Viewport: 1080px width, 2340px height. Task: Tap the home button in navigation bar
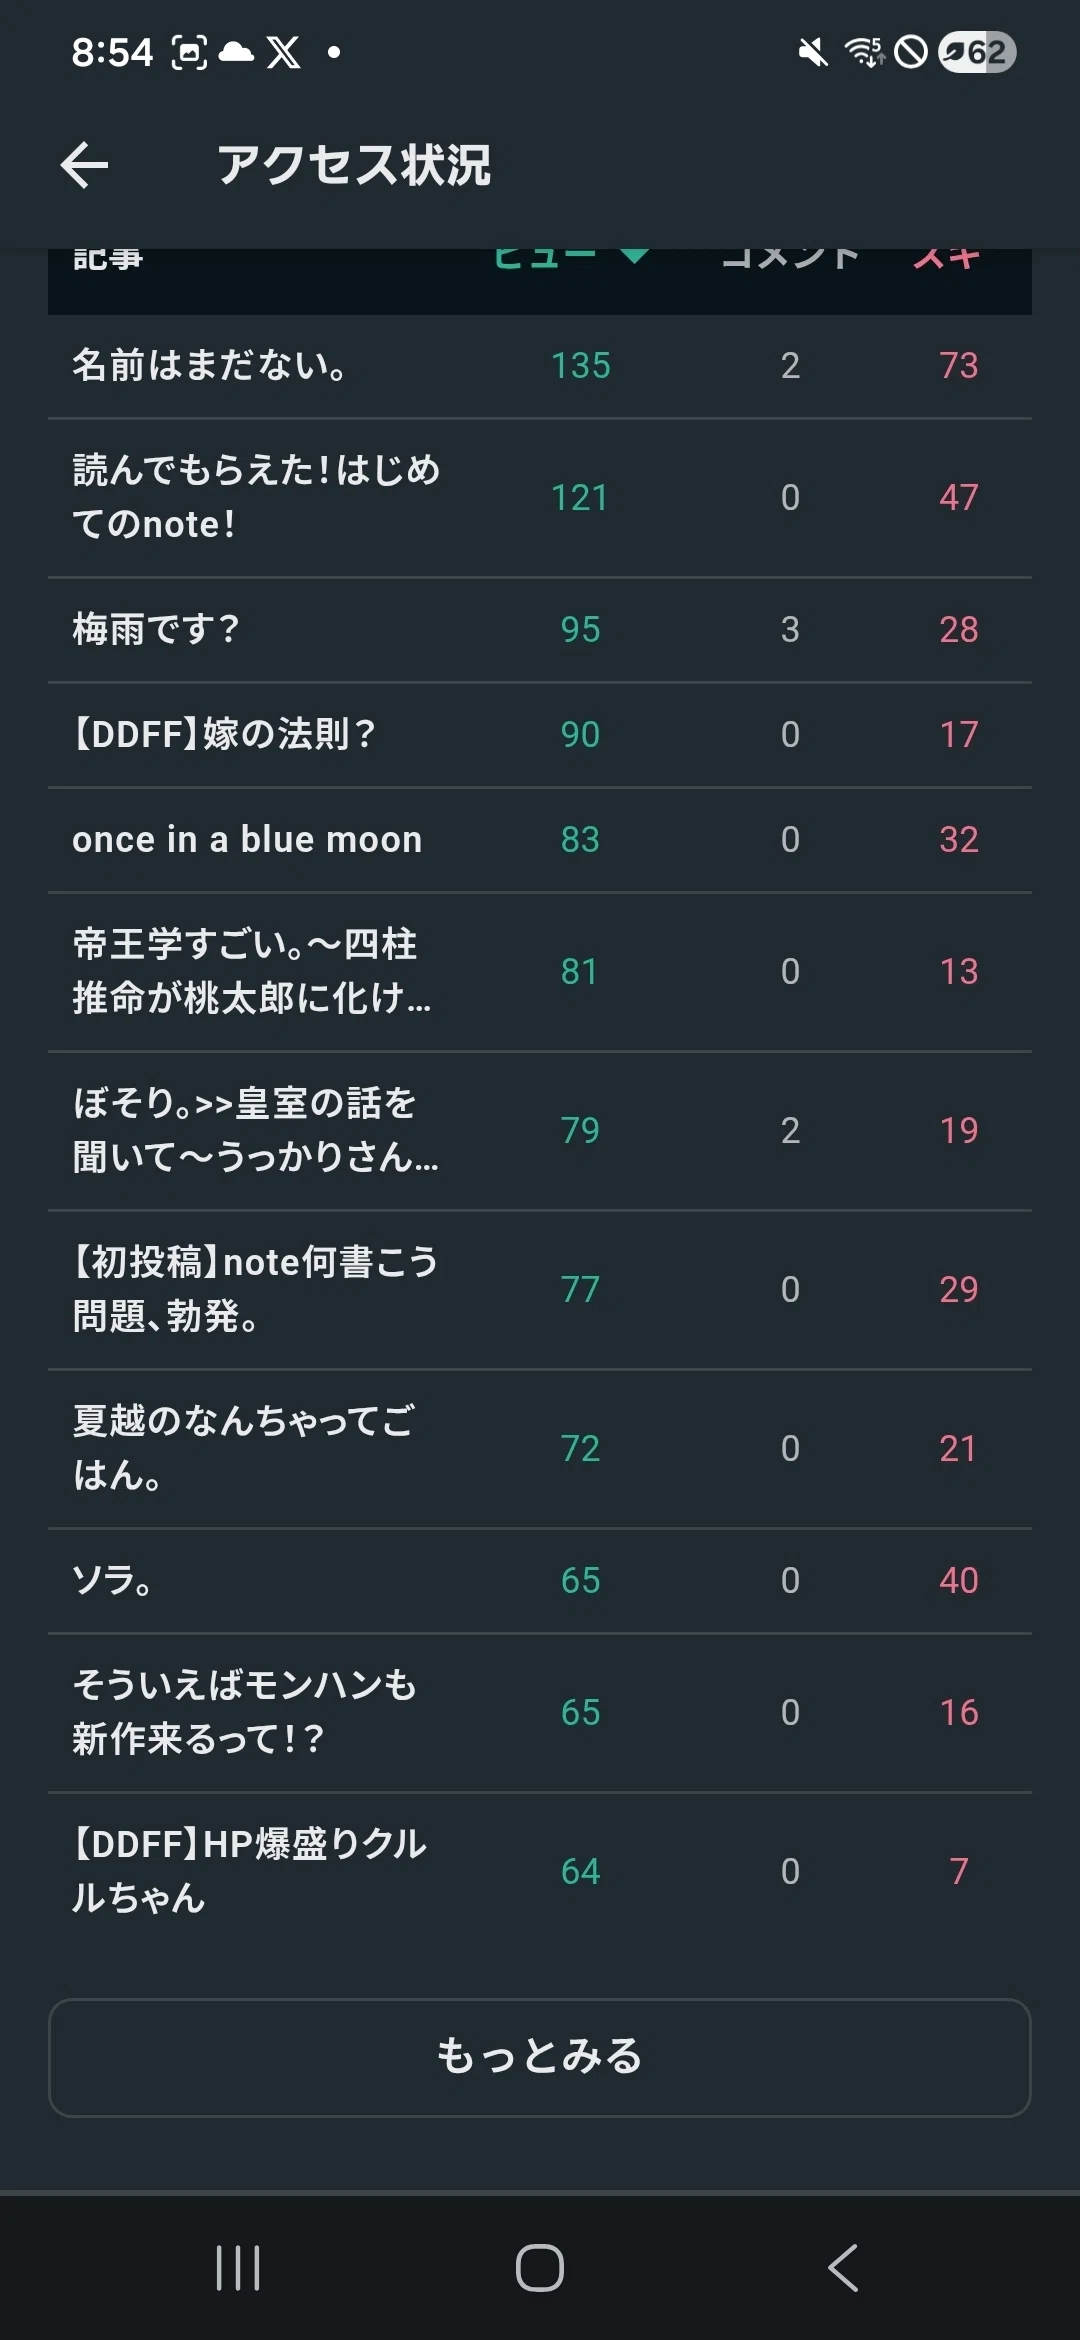point(540,2267)
